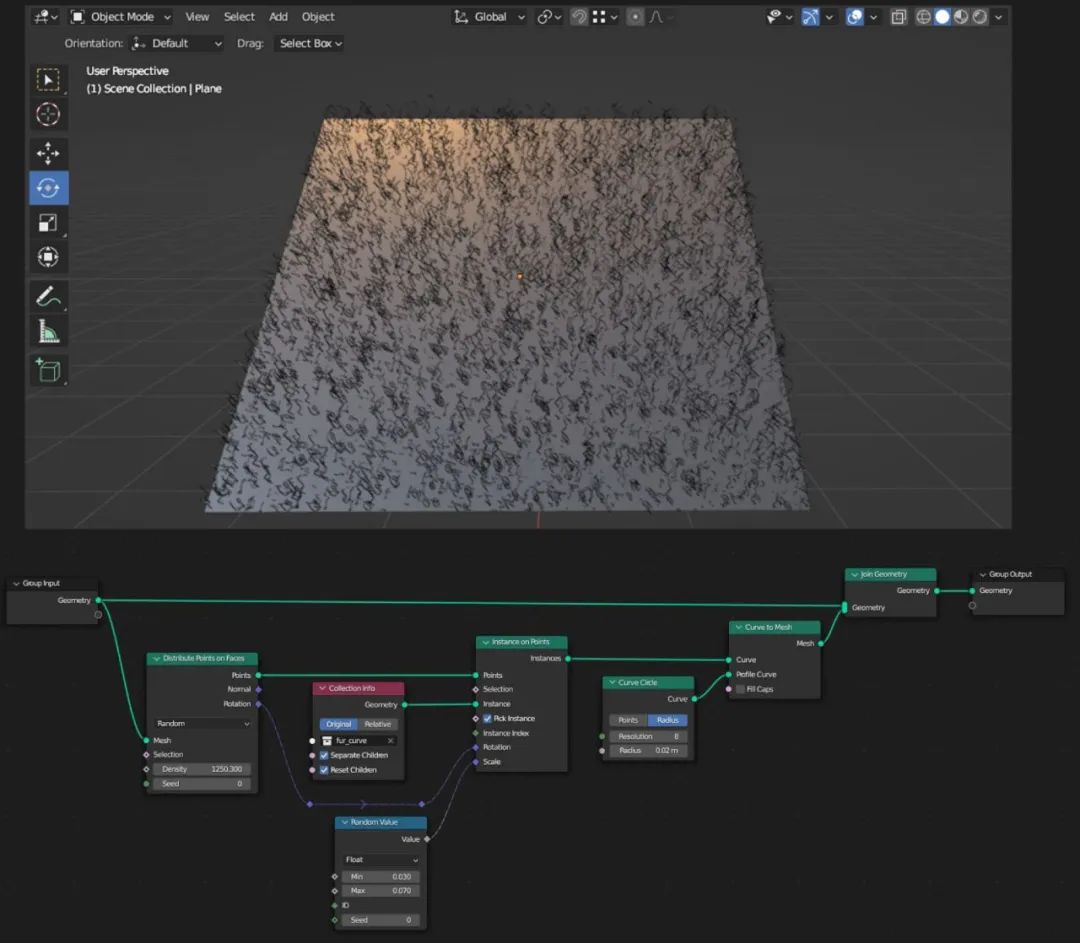The width and height of the screenshot is (1080, 943).
Task: Activate the 3D Cursor tool
Action: (x=48, y=114)
